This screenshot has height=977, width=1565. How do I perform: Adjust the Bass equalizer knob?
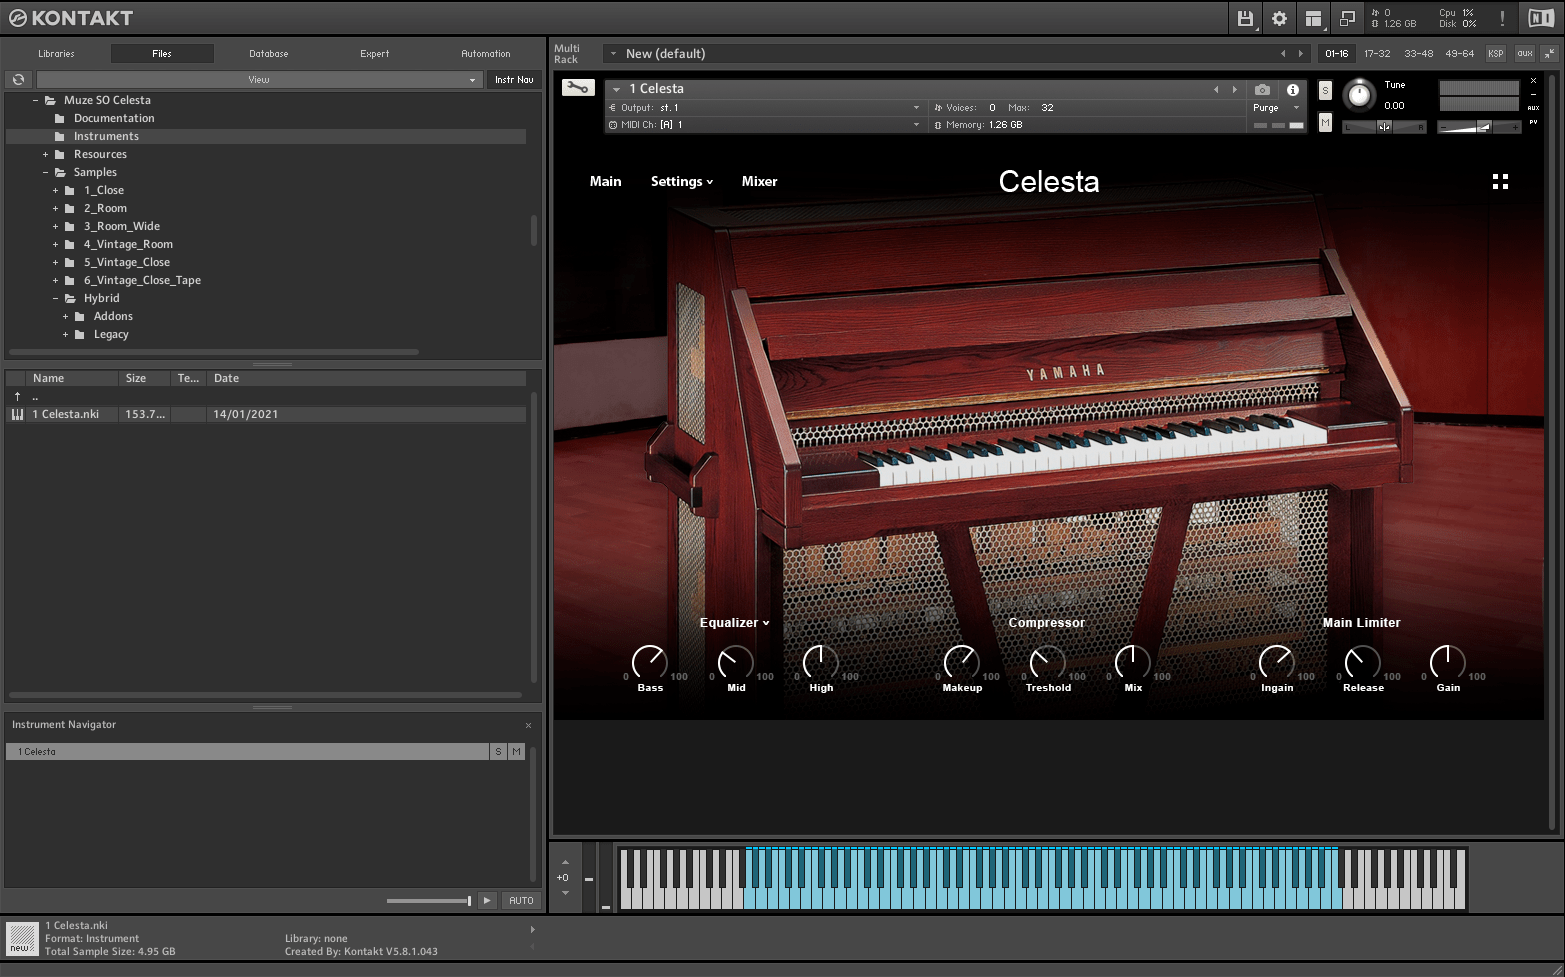[650, 662]
